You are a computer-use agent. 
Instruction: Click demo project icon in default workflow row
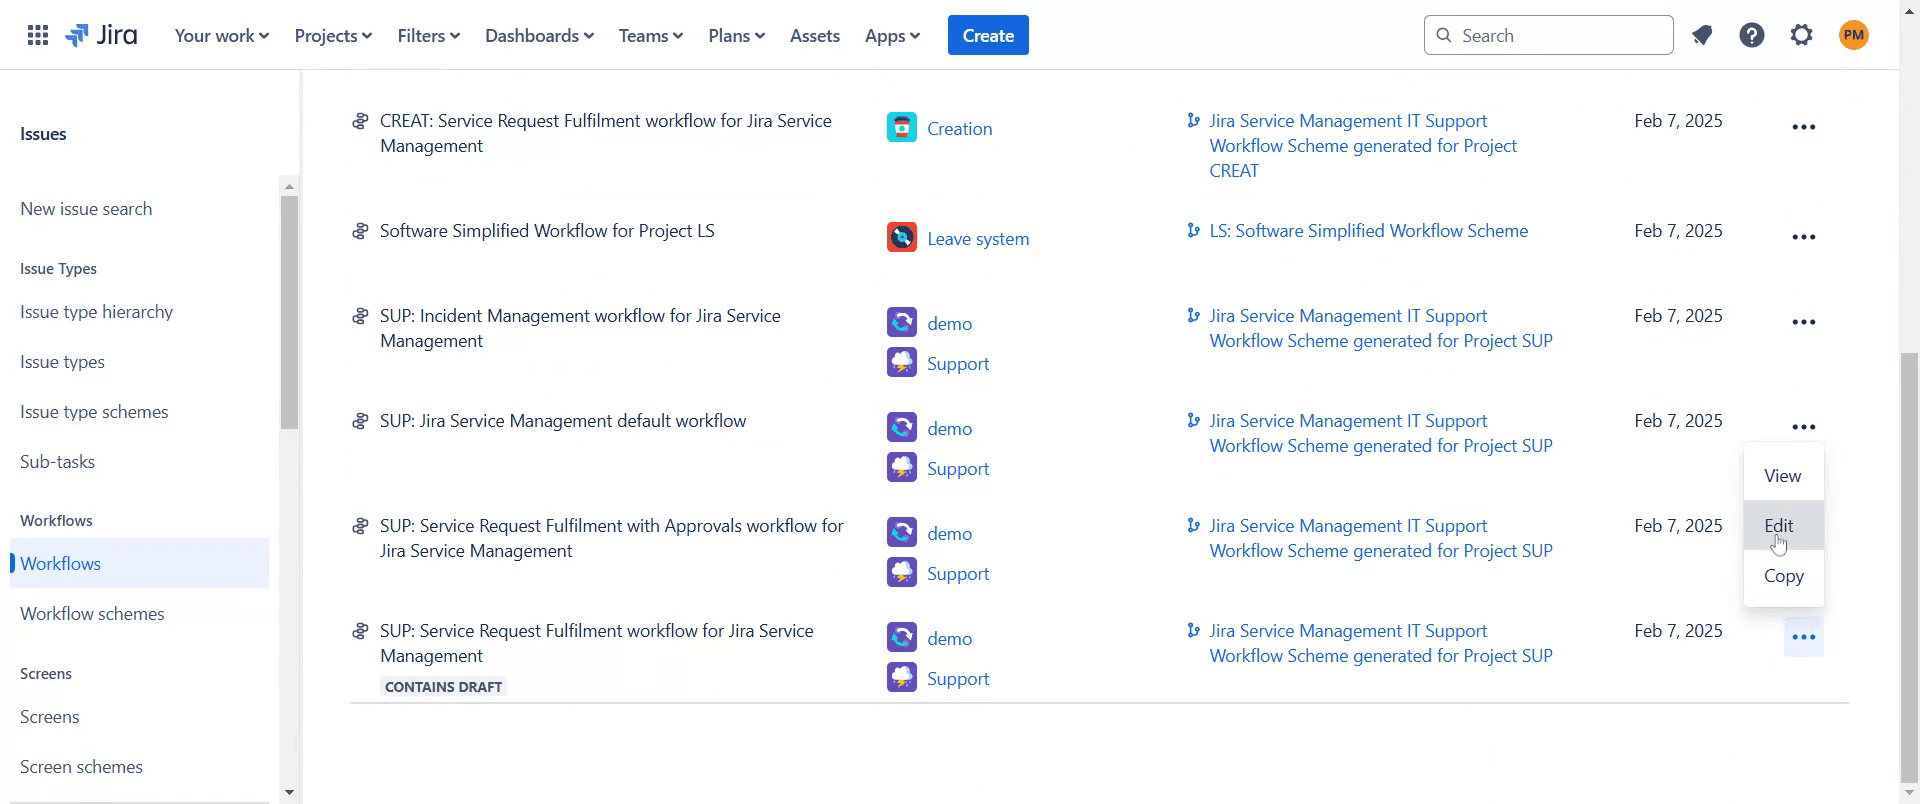[902, 428]
